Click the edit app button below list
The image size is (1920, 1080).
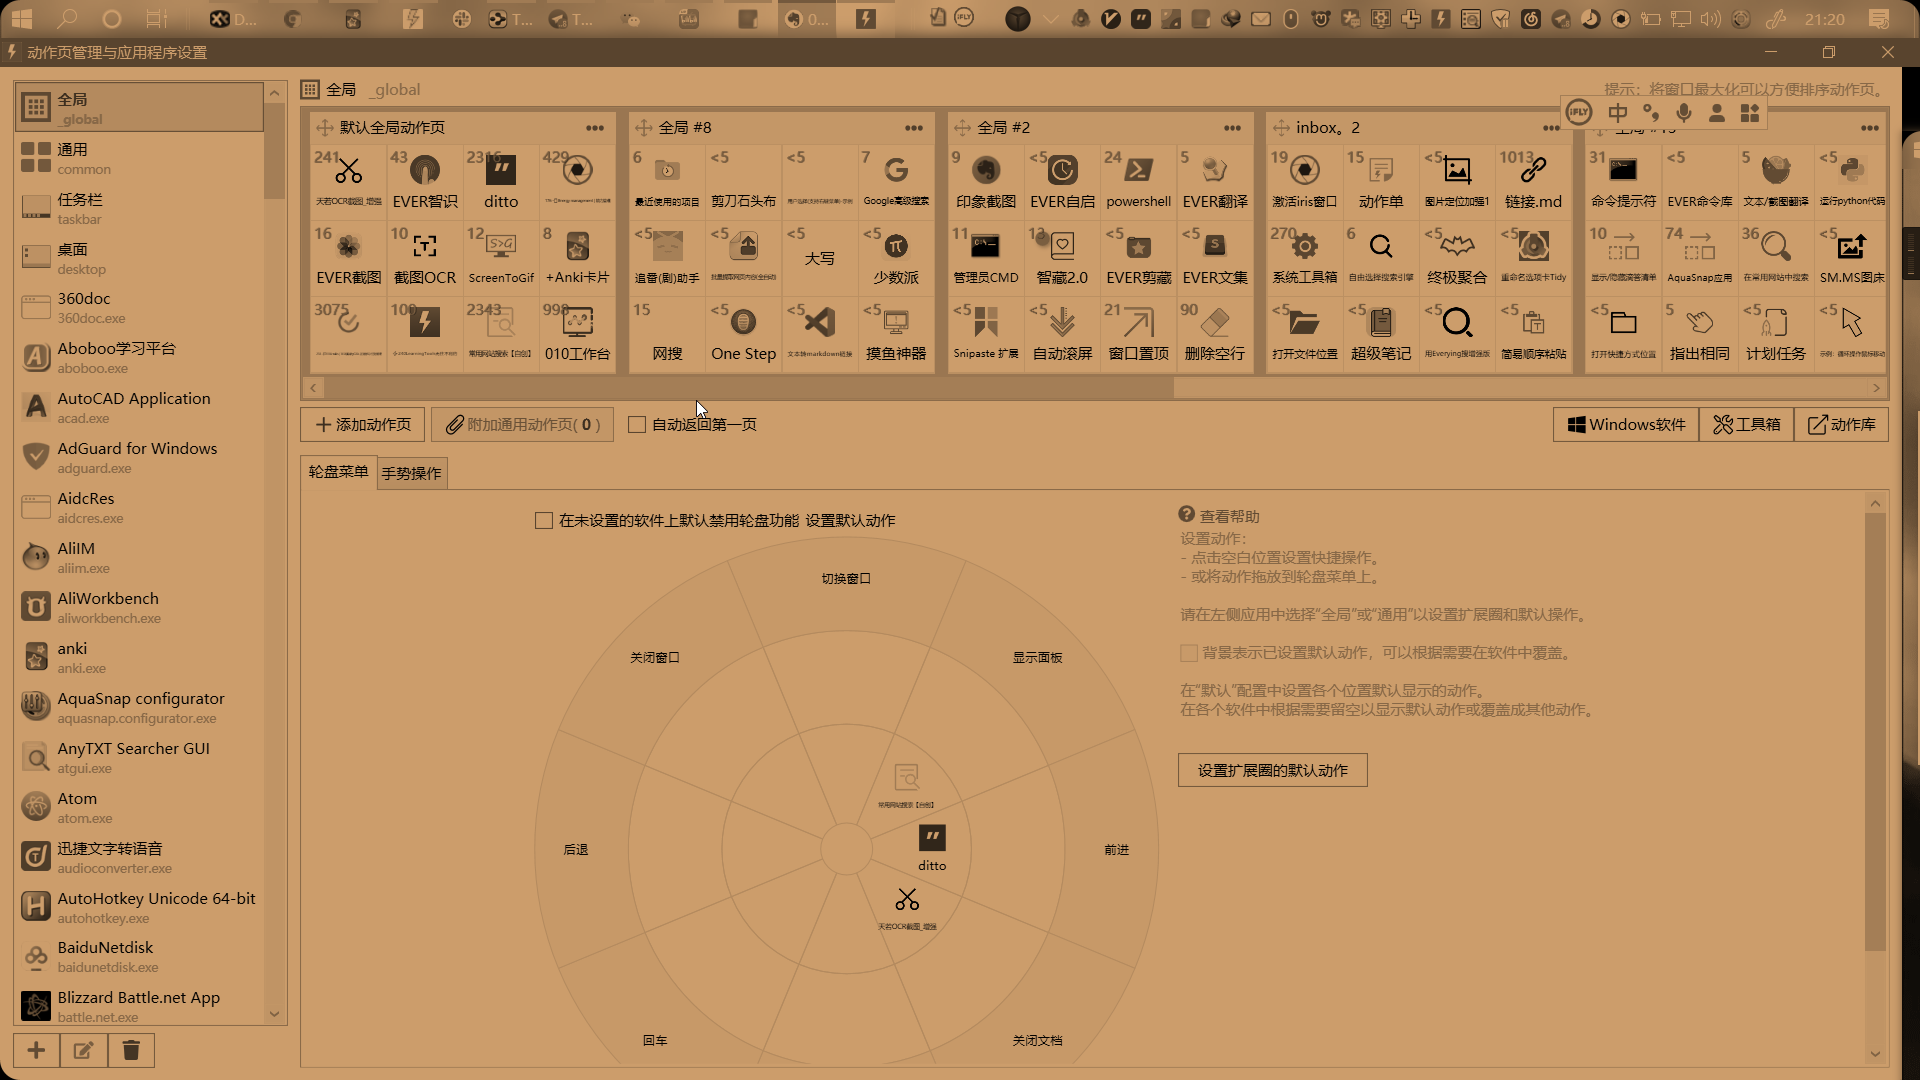click(x=84, y=1050)
